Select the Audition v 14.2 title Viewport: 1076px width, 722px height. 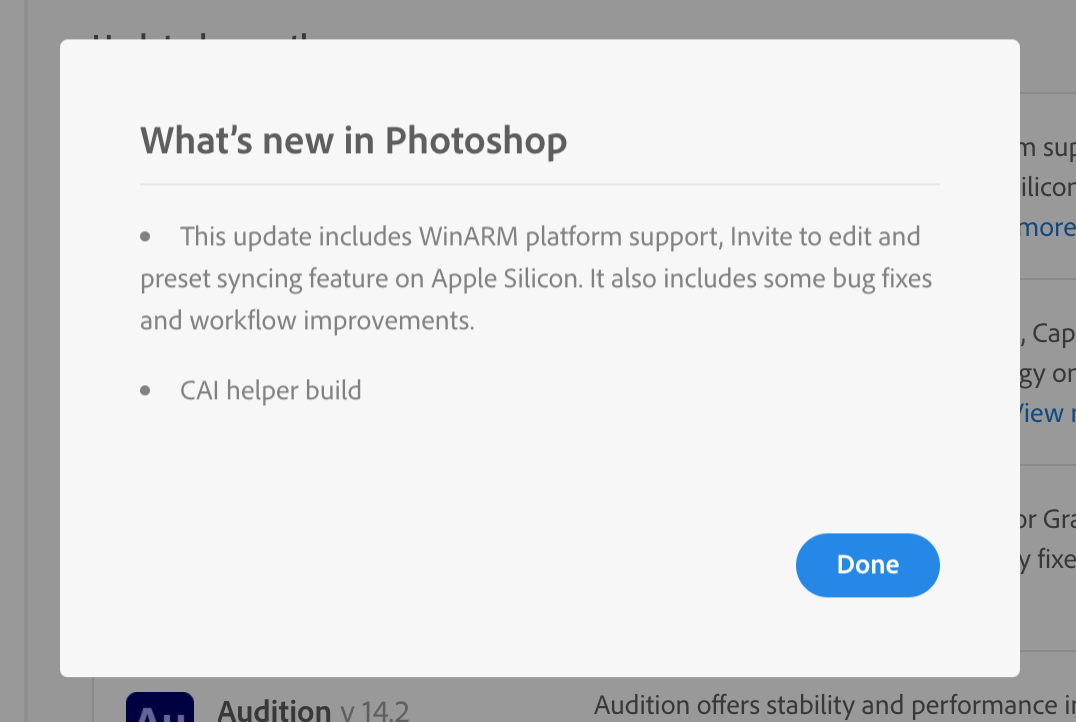[274, 711]
